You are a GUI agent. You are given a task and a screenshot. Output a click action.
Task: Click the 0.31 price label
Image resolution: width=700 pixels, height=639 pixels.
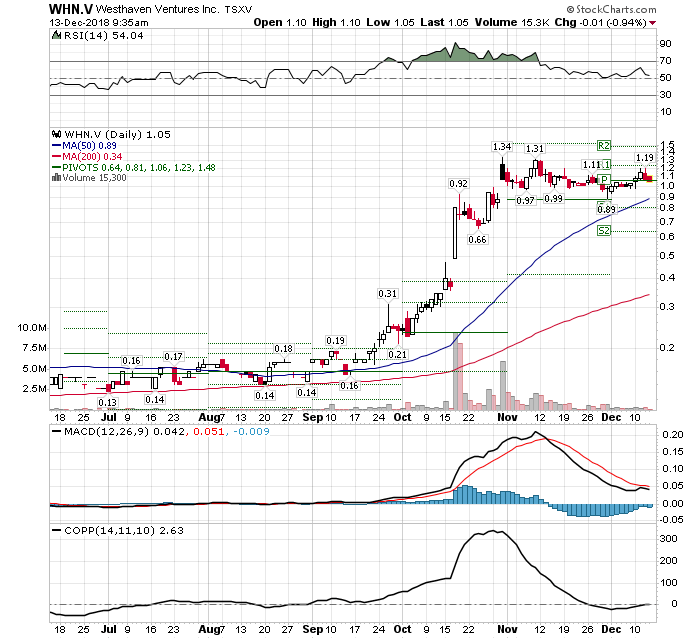388,294
